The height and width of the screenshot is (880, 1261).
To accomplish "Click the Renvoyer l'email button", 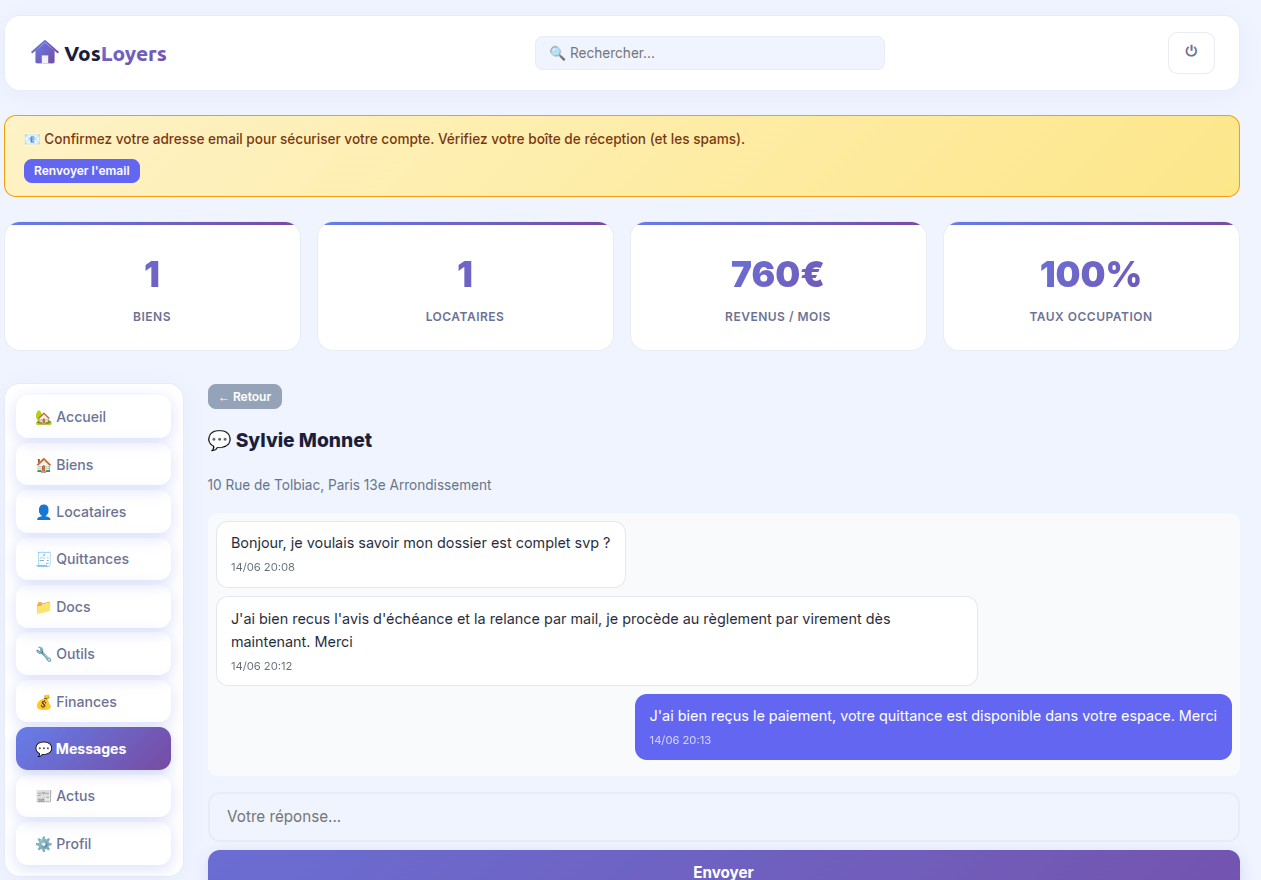I will coord(82,171).
